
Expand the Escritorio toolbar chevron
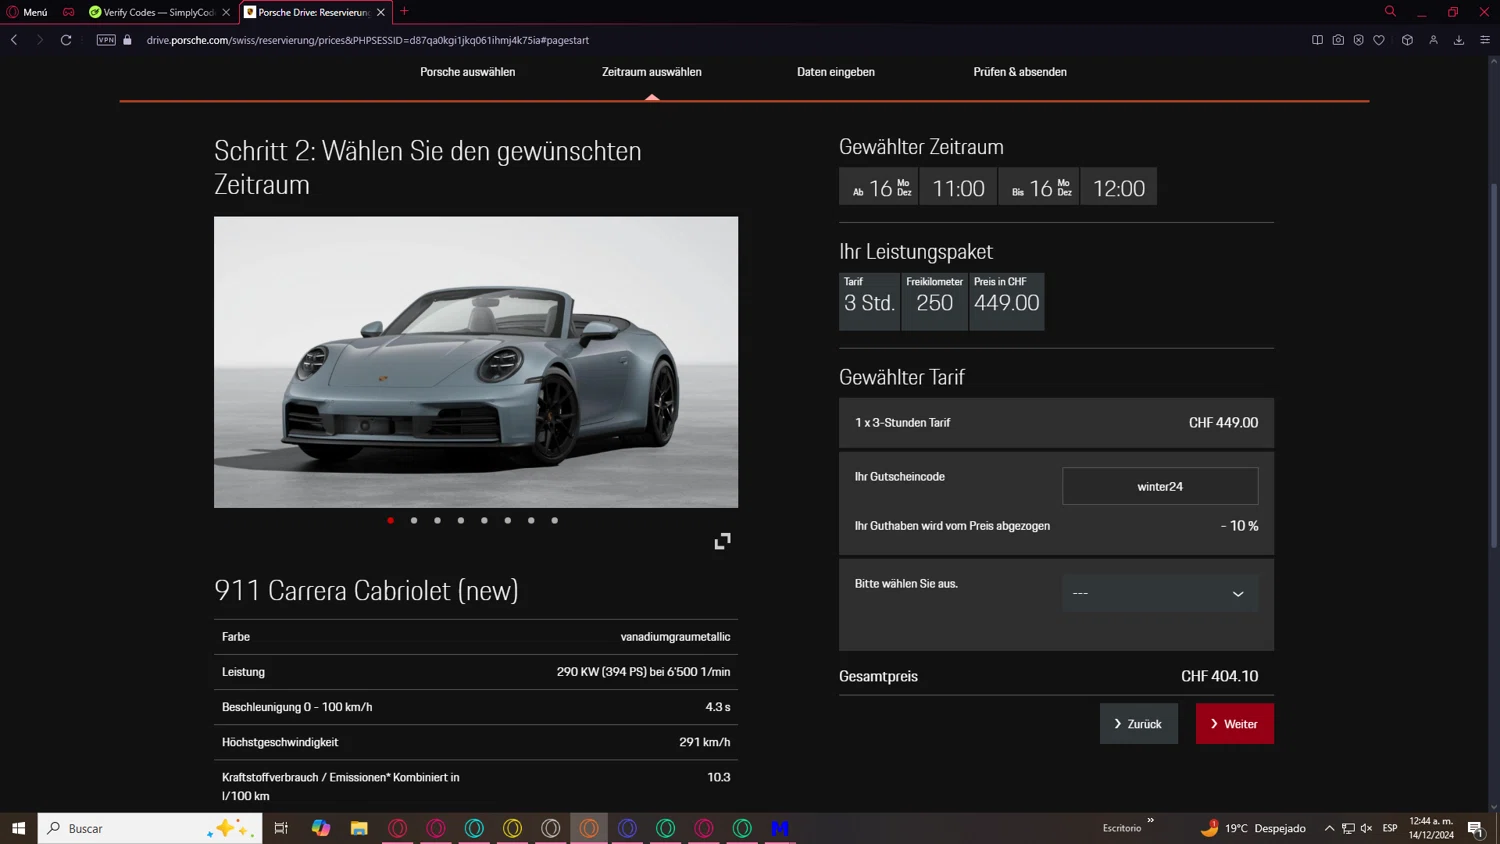click(1151, 821)
